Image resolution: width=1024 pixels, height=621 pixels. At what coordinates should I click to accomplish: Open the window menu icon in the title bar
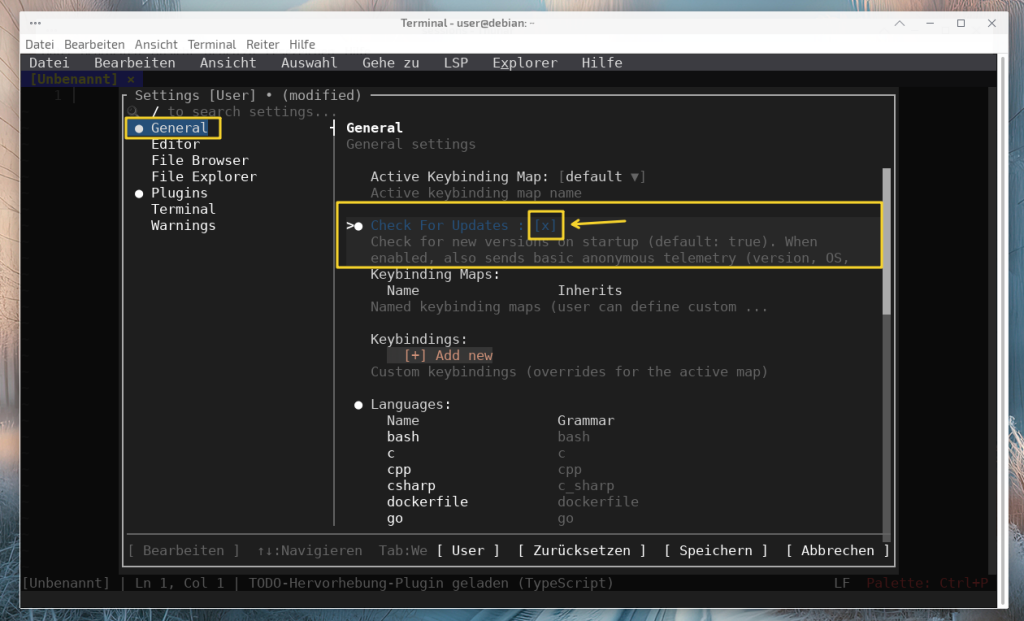click(x=35, y=23)
